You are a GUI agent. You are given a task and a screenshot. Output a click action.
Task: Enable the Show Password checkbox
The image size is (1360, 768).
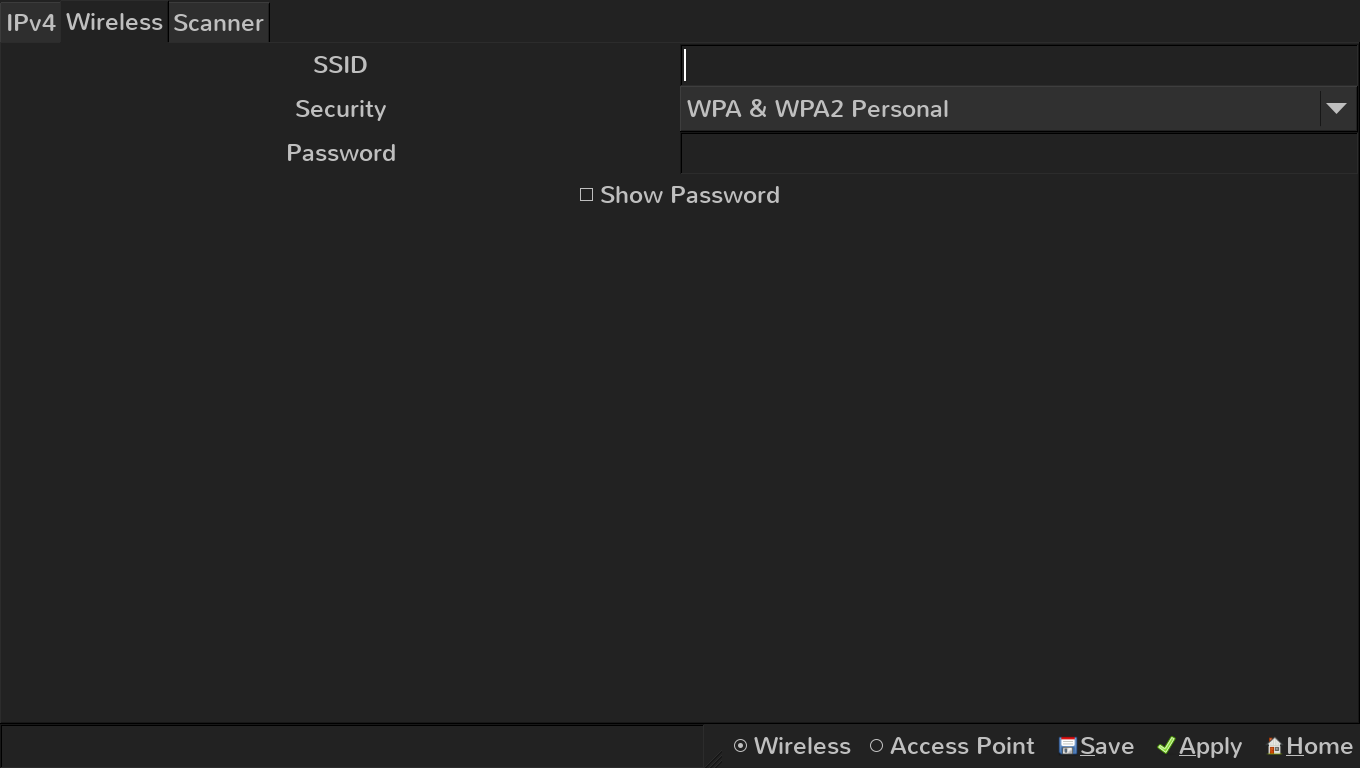pyautogui.click(x=587, y=195)
